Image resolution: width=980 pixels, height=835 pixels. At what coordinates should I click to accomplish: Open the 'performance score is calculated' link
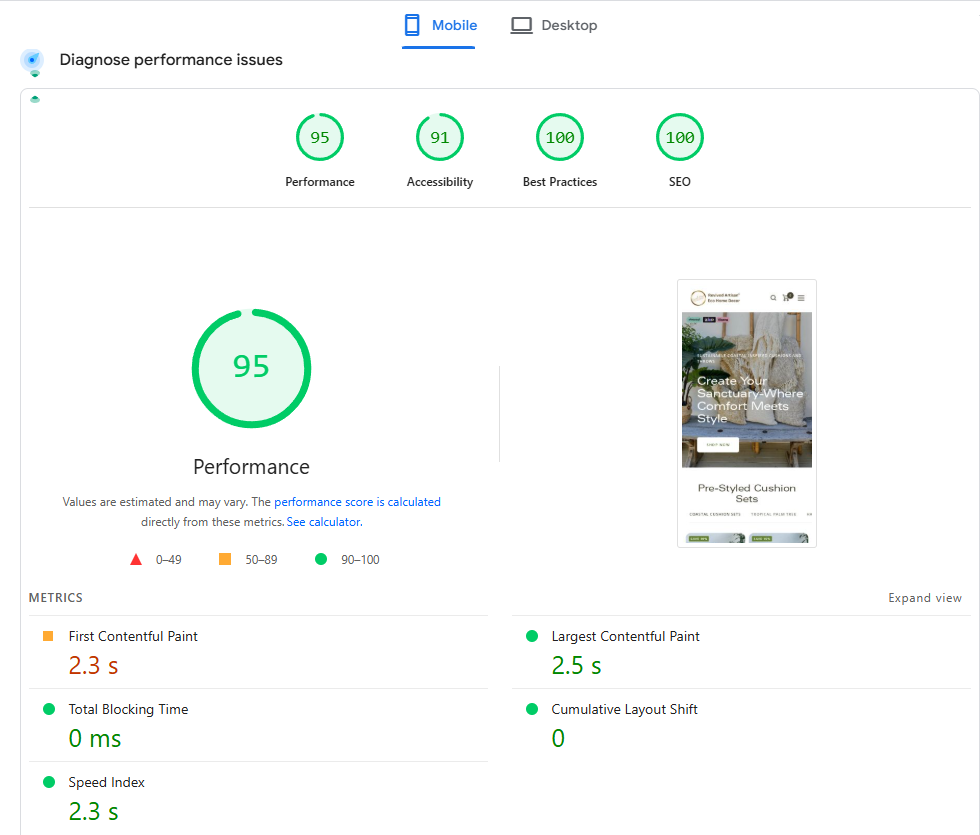pos(357,502)
